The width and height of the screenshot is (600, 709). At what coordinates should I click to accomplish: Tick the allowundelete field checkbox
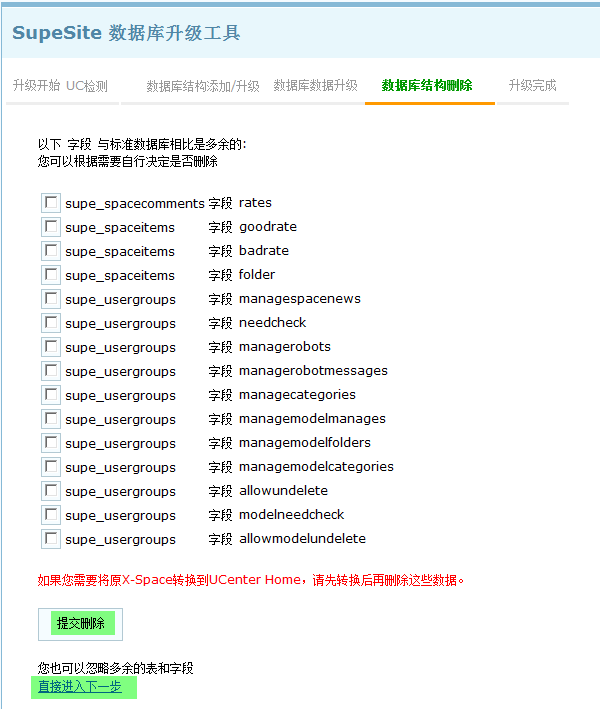coord(51,491)
